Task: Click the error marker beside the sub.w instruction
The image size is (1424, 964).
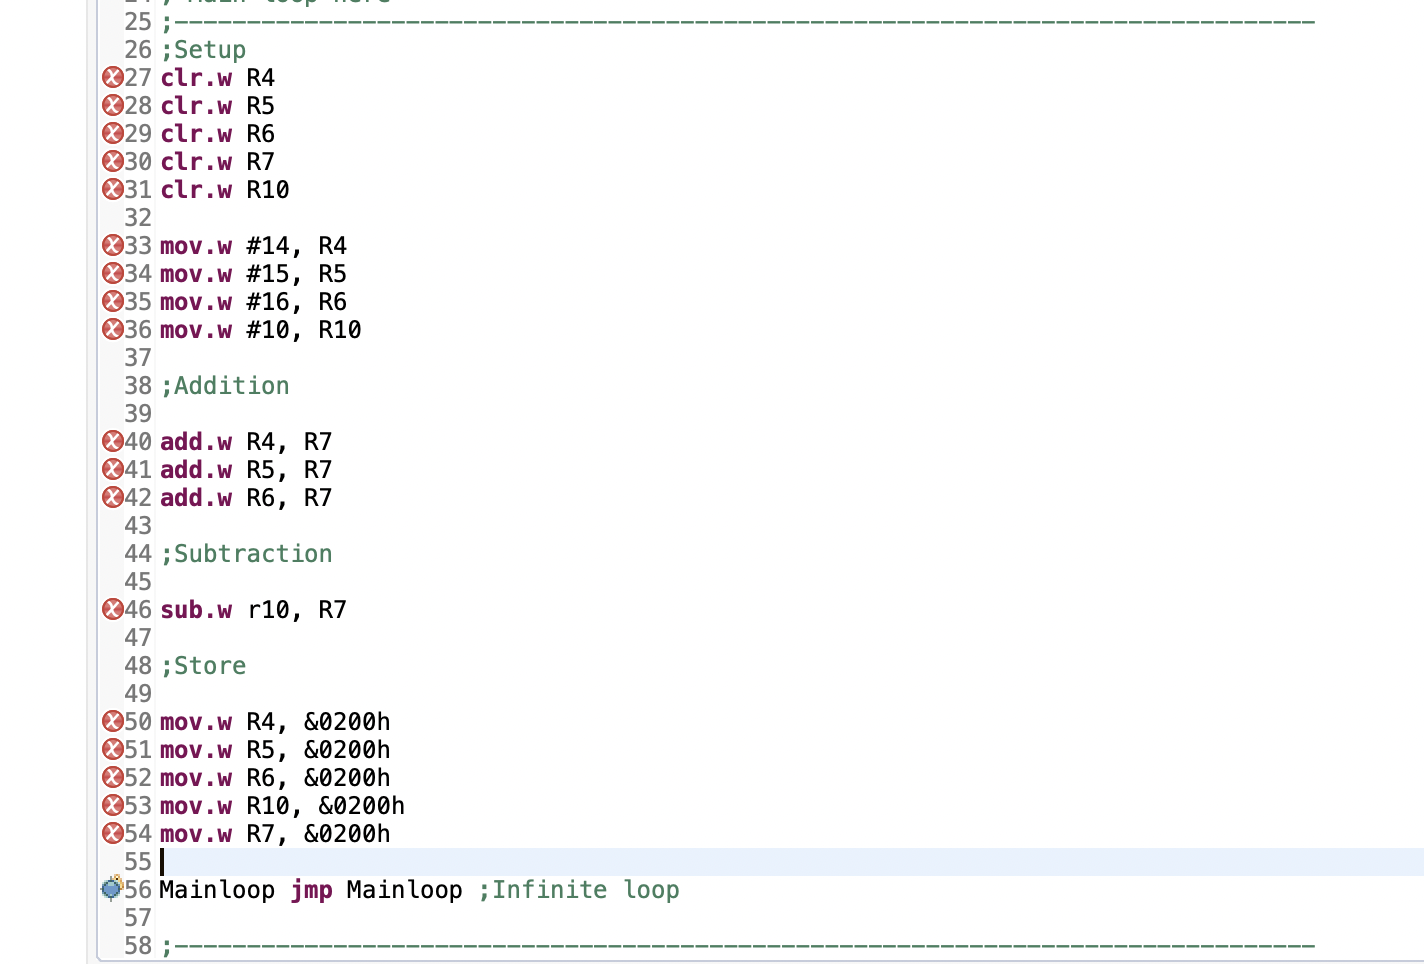Action: pyautogui.click(x=112, y=609)
